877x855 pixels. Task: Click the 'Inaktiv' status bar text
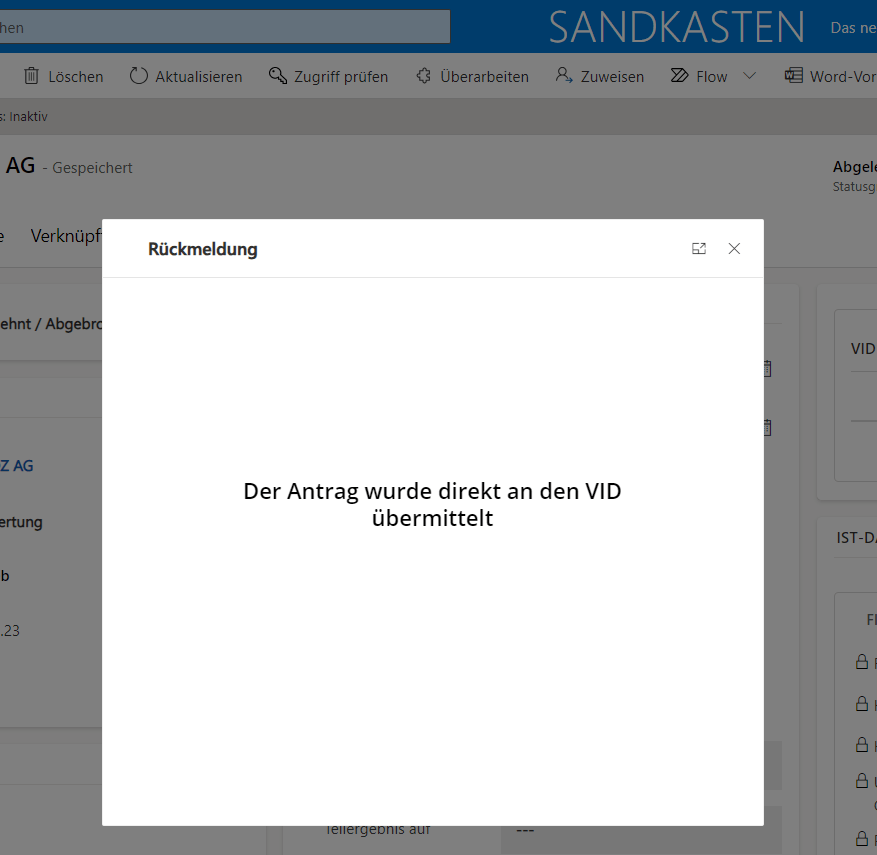[28, 116]
